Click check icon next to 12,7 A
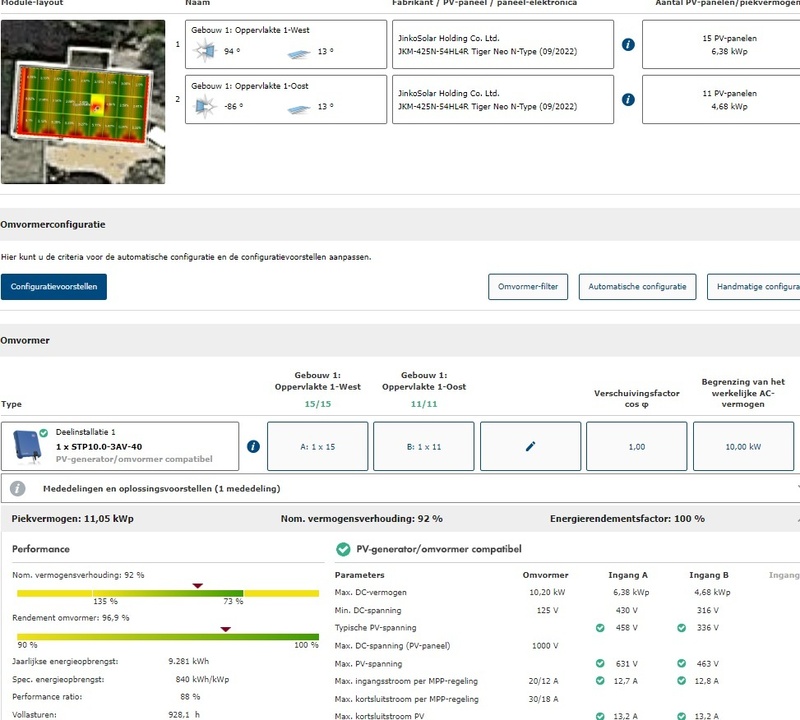This screenshot has width=800, height=720. 600,681
